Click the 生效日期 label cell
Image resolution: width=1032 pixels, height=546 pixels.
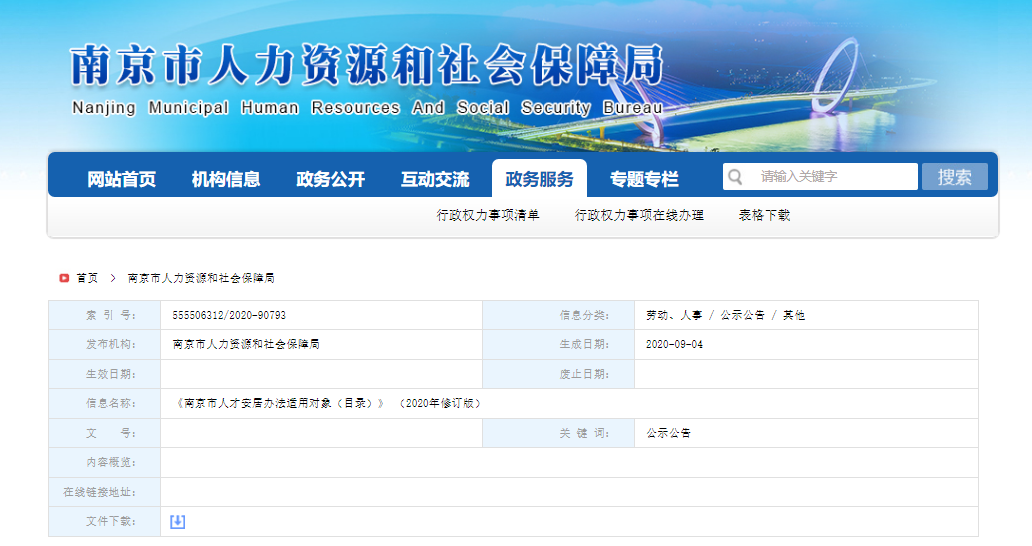click(105, 374)
